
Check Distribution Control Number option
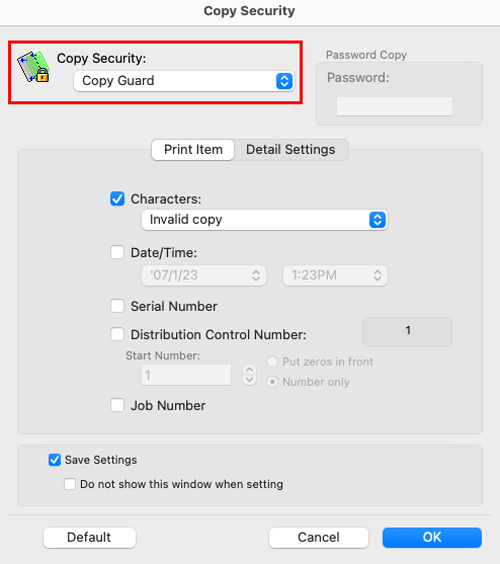point(117,334)
